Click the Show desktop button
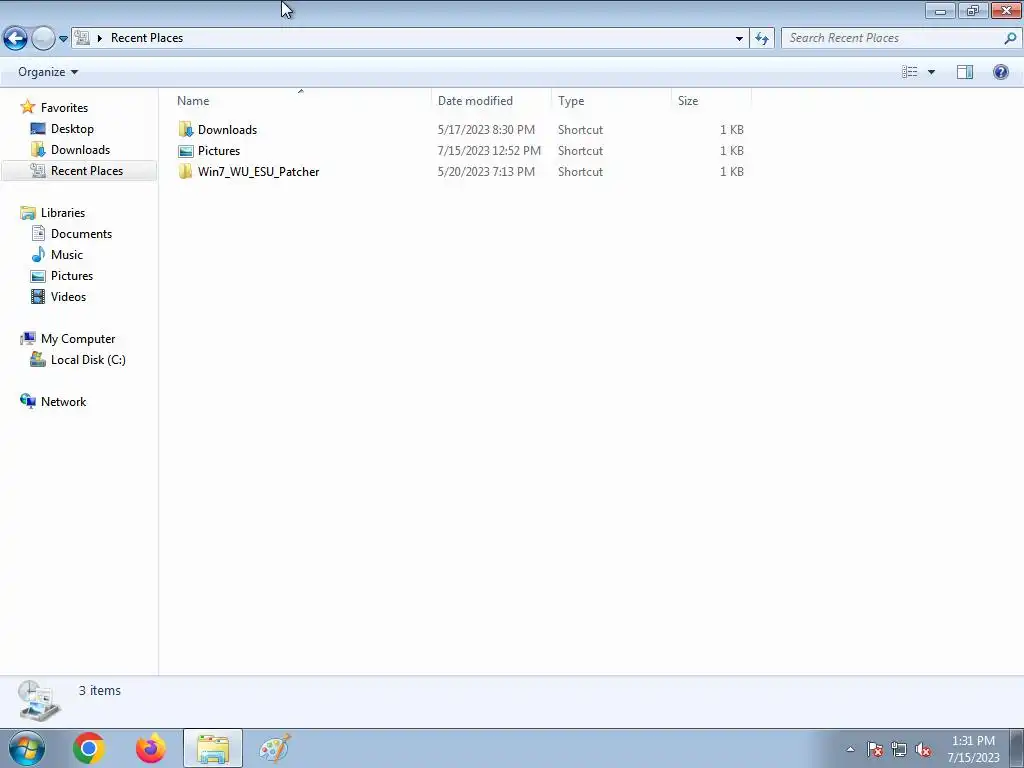The height and width of the screenshot is (768, 1024). [1017, 748]
